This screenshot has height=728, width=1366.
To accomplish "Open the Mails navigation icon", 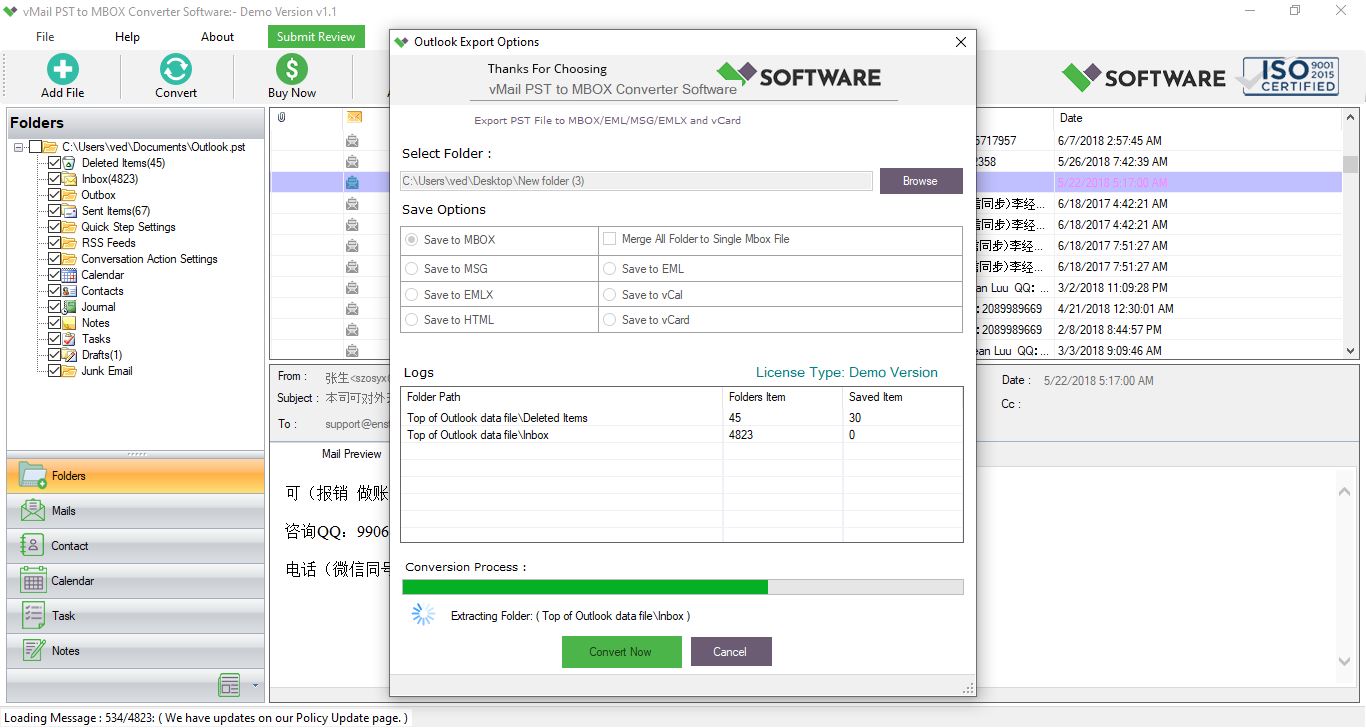I will pyautogui.click(x=32, y=510).
